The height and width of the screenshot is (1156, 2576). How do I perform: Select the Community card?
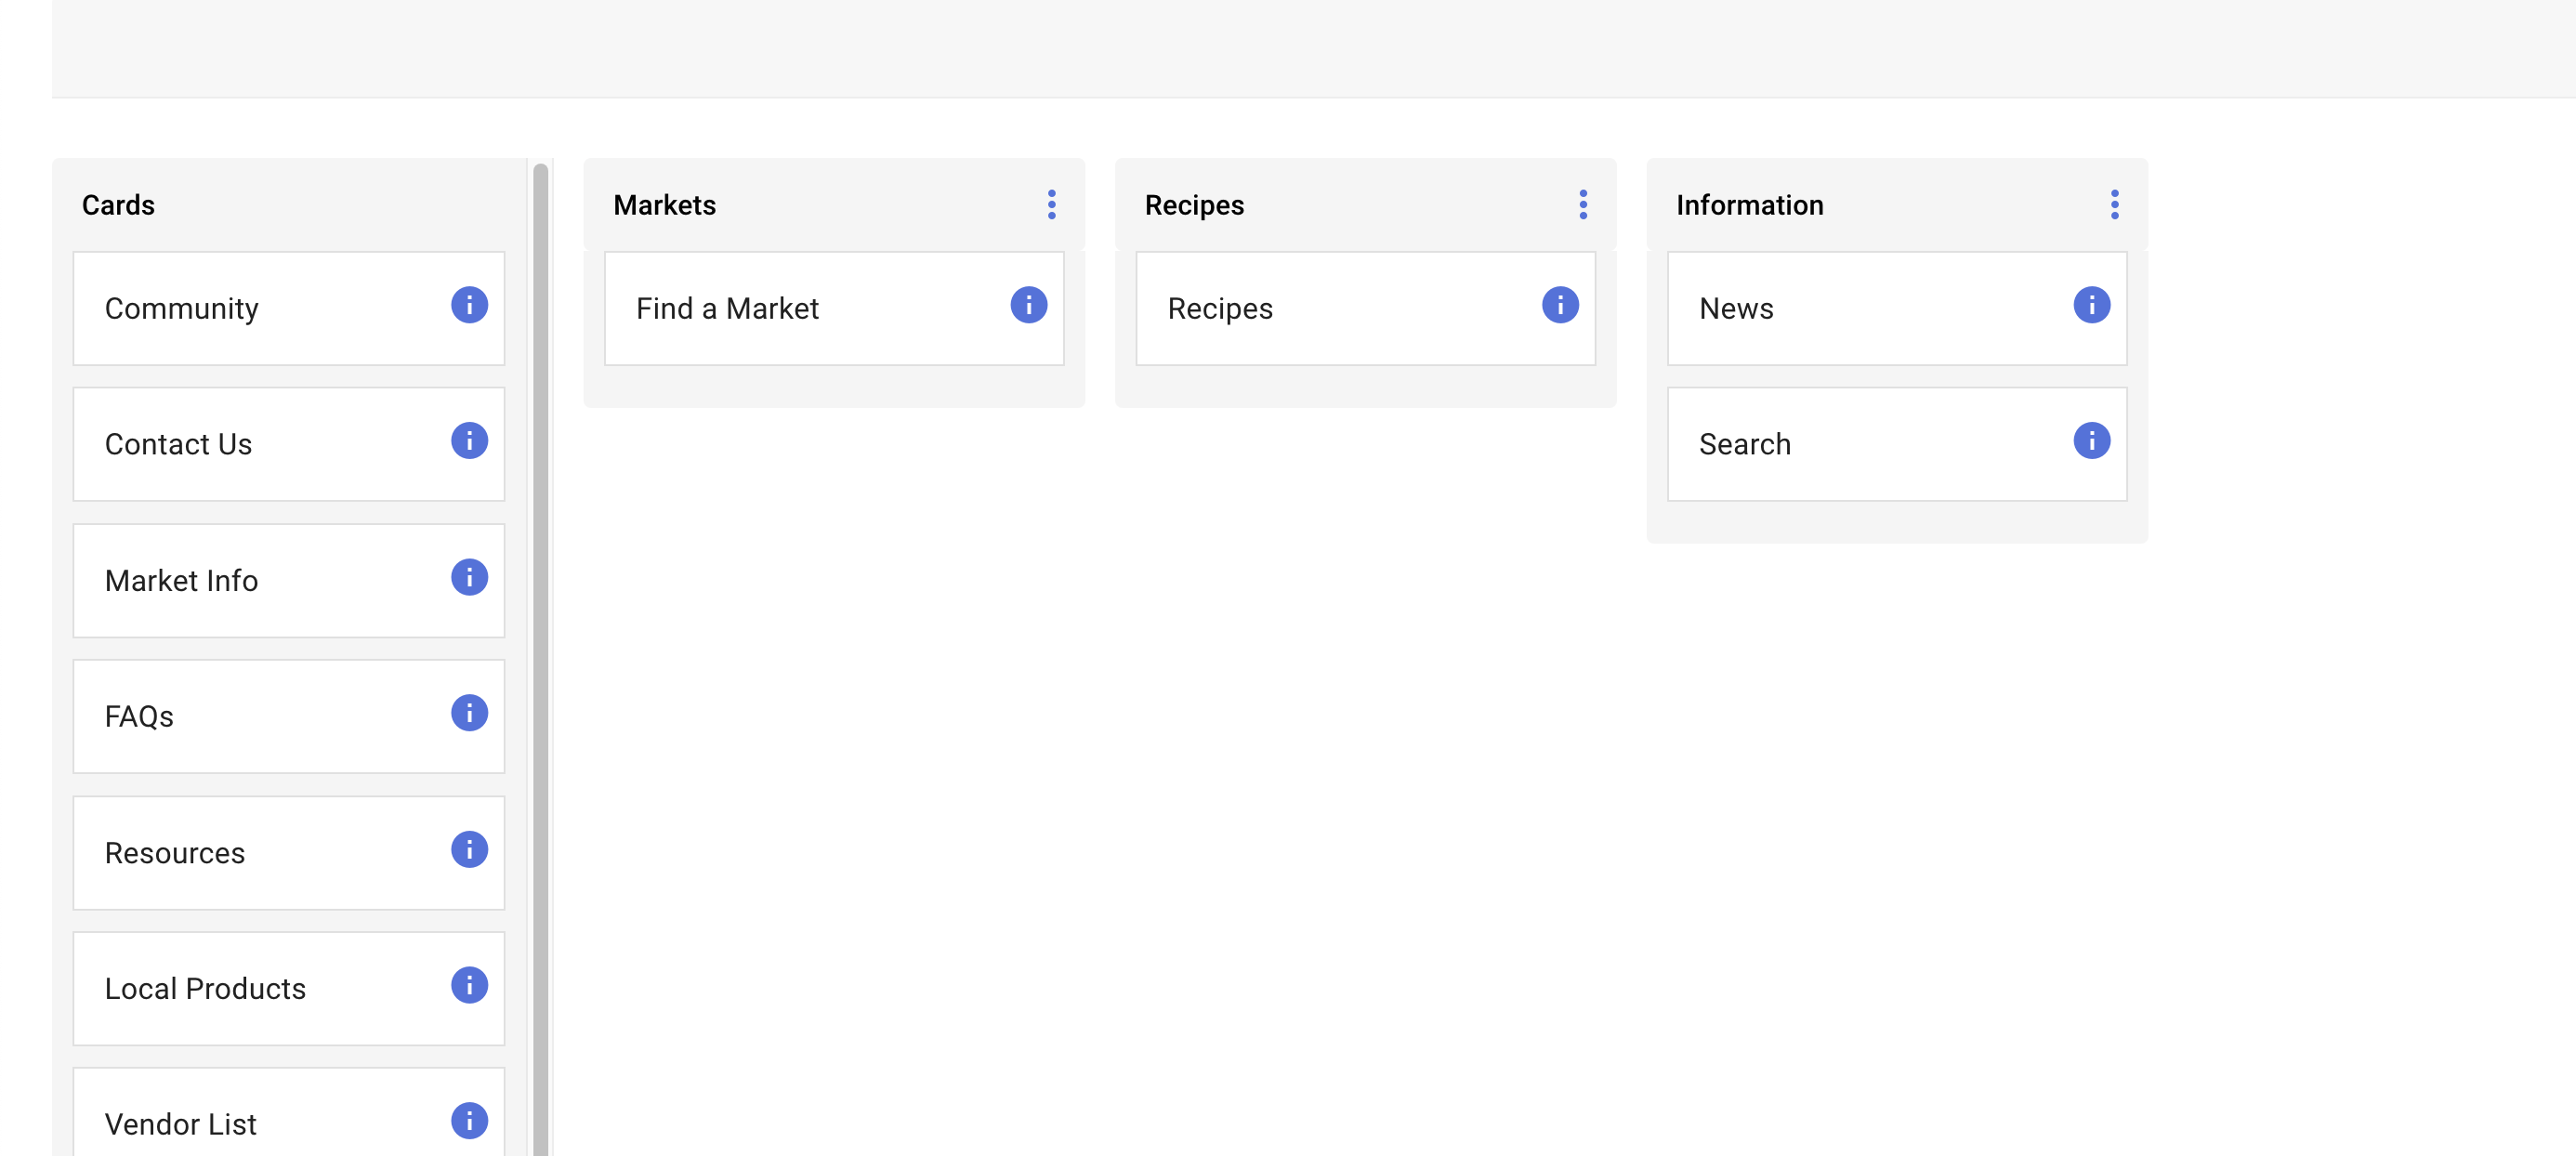click(x=289, y=309)
